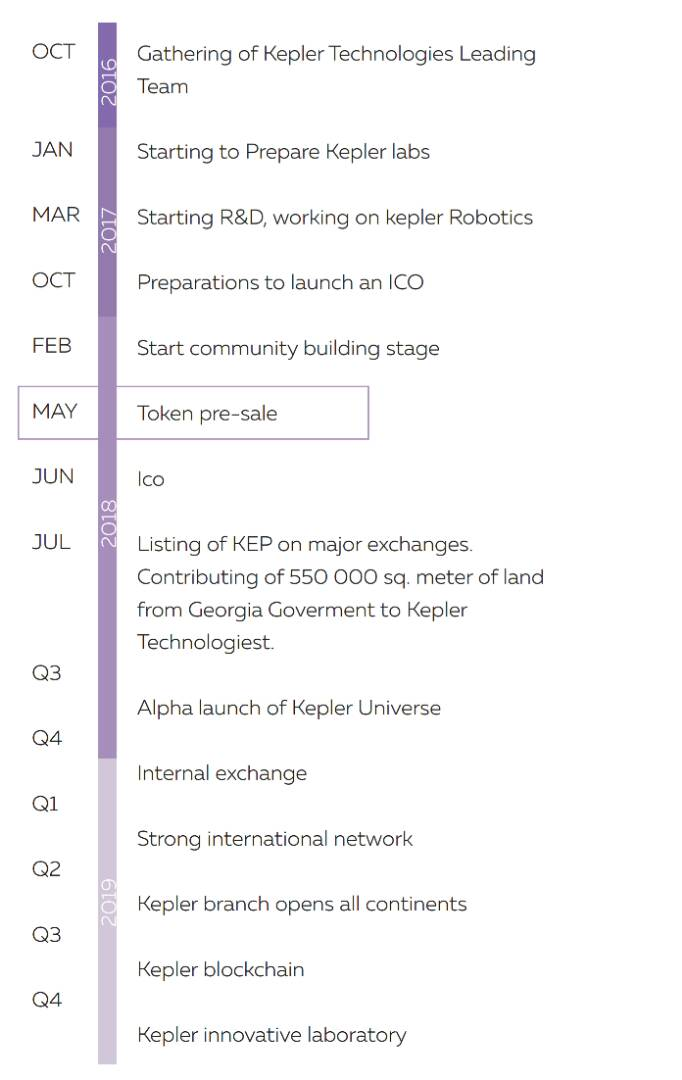Click "Start community building stage" entry
This screenshot has width=682, height=1080.
click(288, 348)
